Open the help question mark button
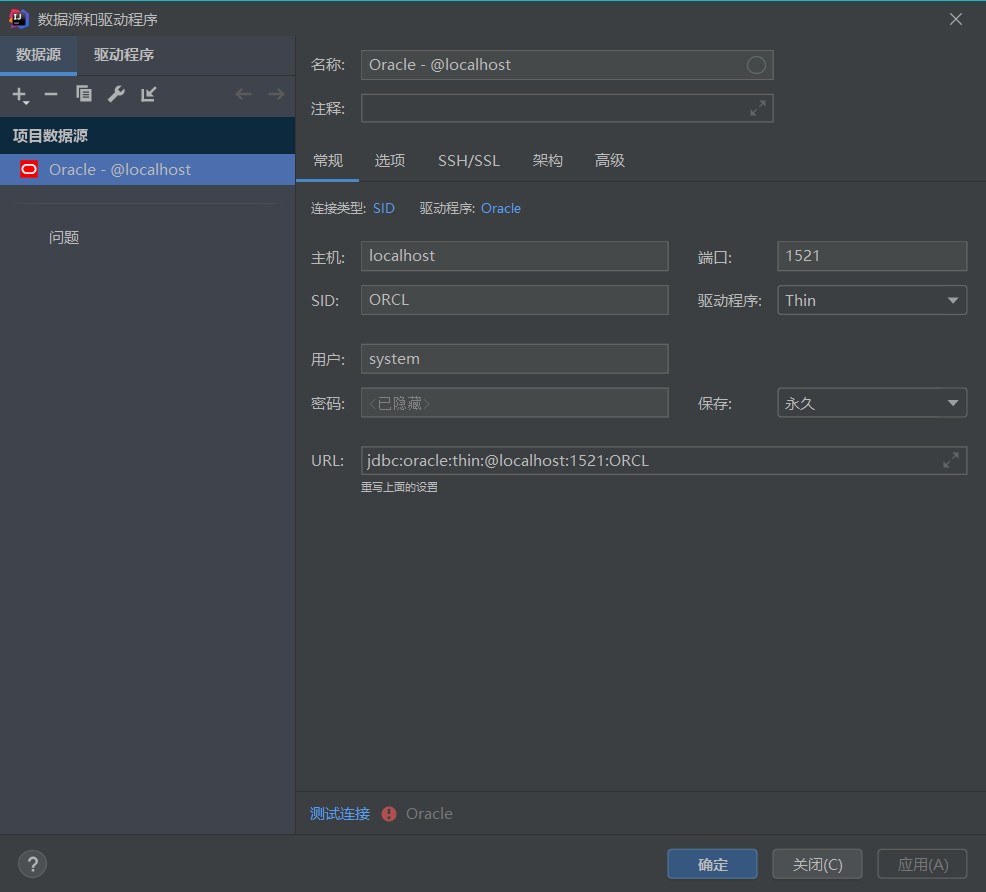 [x=33, y=864]
